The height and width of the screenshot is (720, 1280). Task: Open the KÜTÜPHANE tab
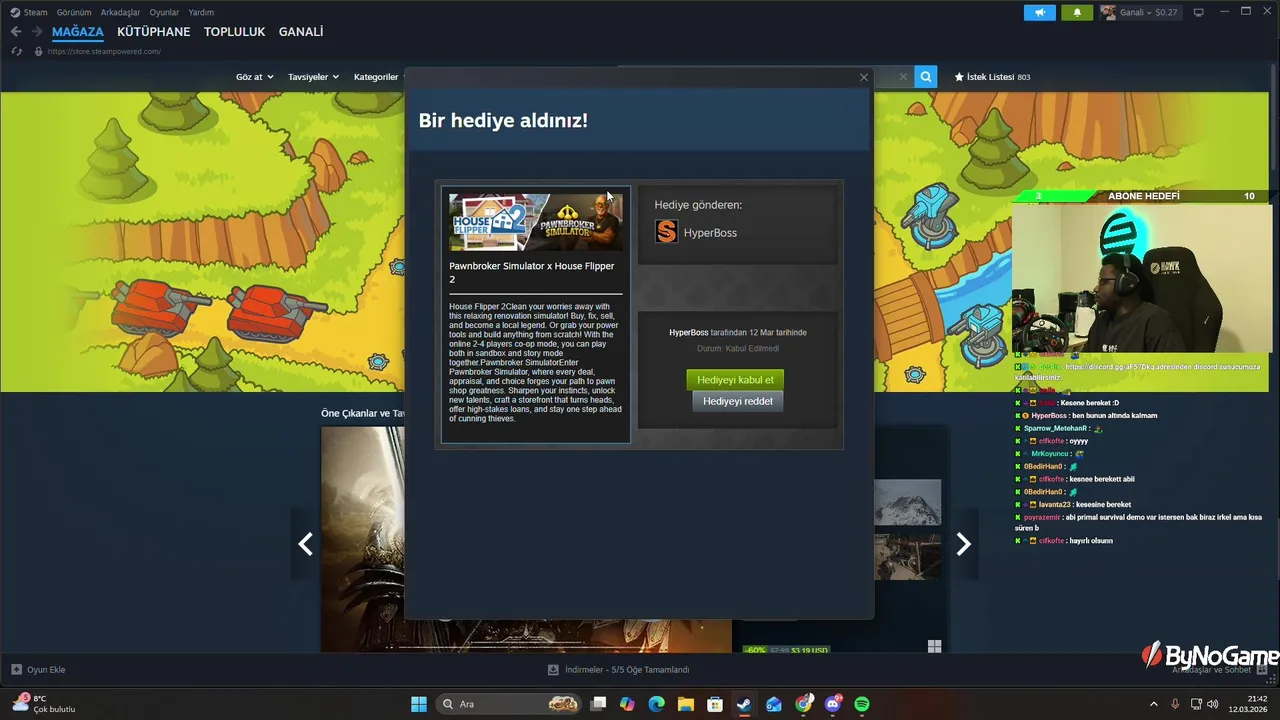153,32
